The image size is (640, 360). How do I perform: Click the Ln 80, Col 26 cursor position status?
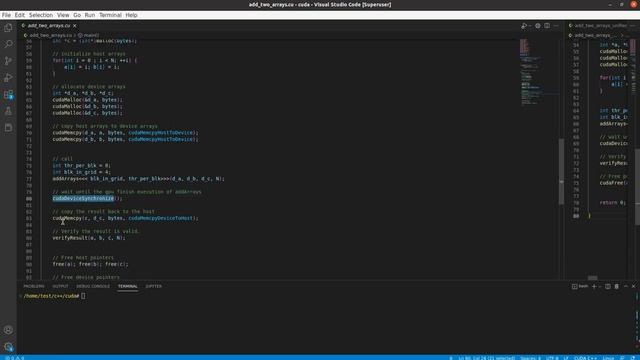[487, 358]
